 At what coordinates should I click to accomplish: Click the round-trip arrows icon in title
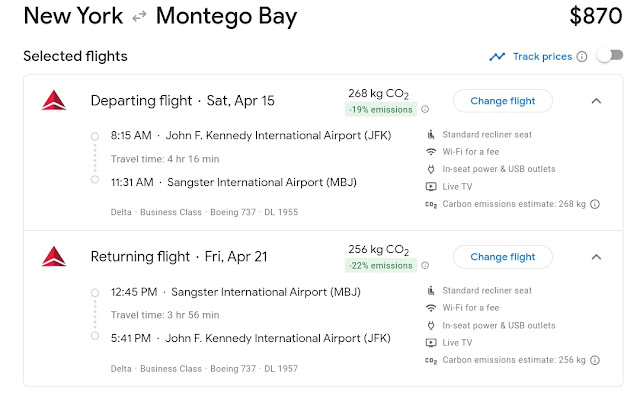point(139,17)
